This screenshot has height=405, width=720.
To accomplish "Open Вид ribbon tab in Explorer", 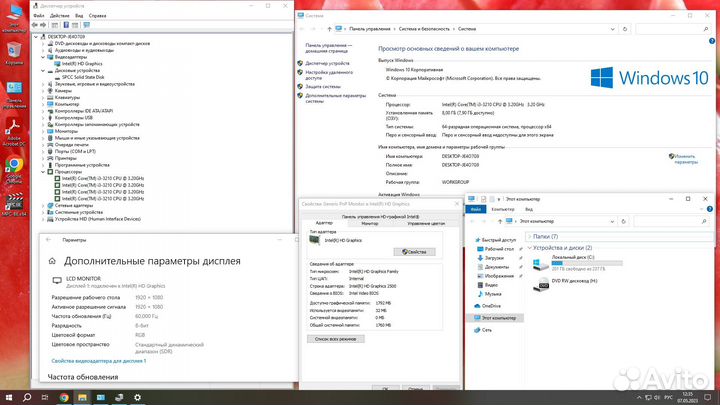I will (529, 209).
